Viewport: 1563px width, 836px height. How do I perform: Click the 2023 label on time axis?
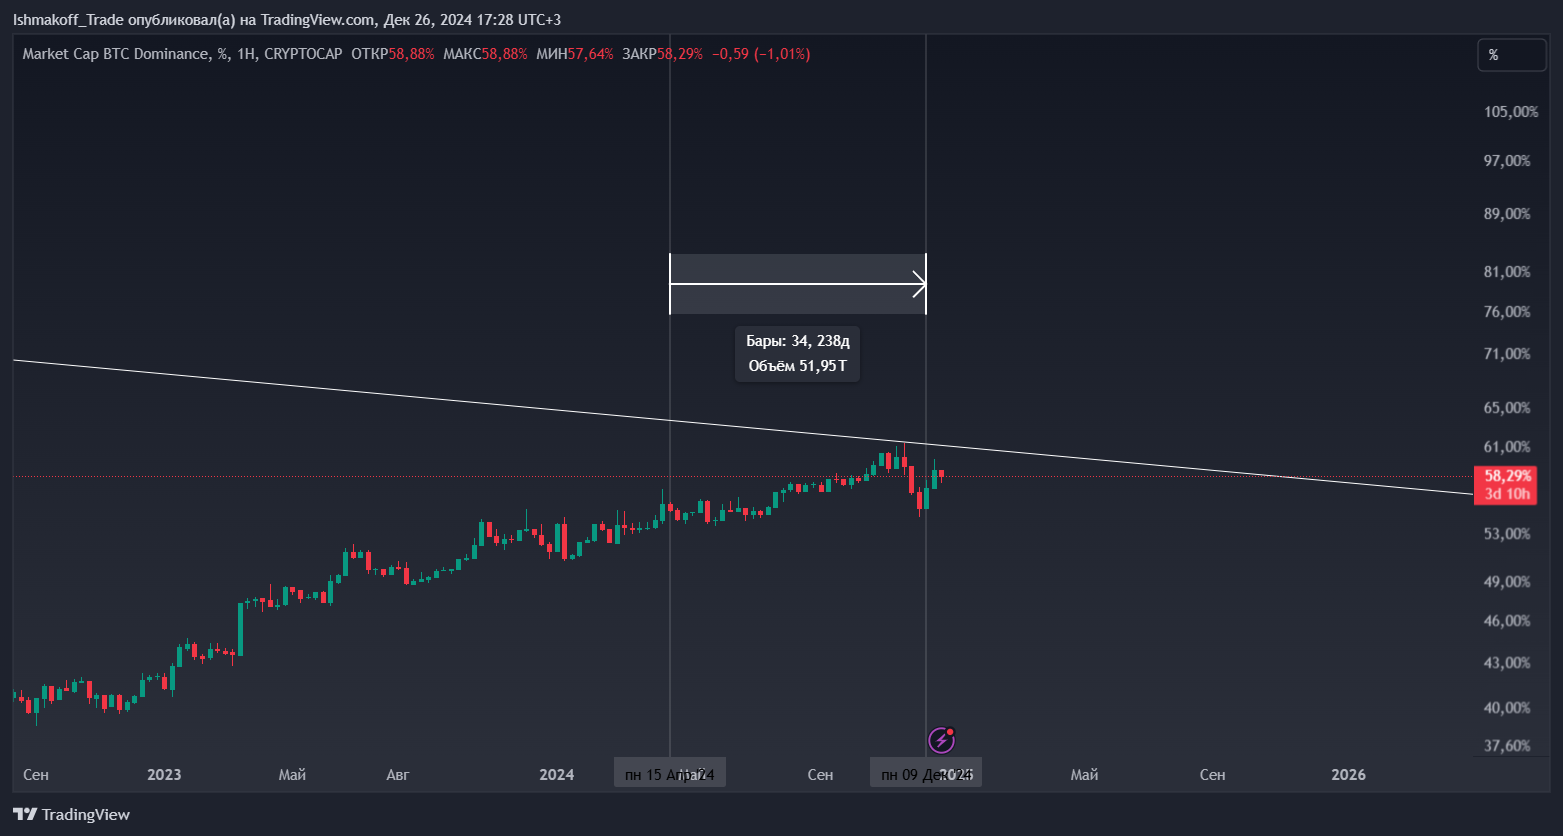tap(164, 775)
